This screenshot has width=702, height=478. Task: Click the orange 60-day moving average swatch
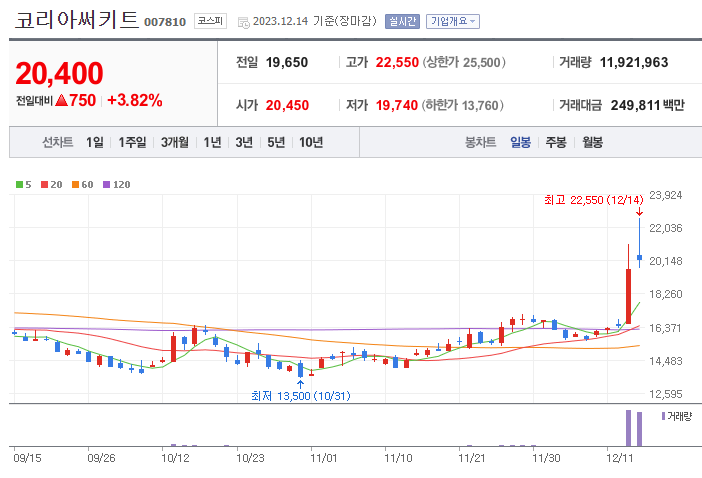tap(75, 184)
